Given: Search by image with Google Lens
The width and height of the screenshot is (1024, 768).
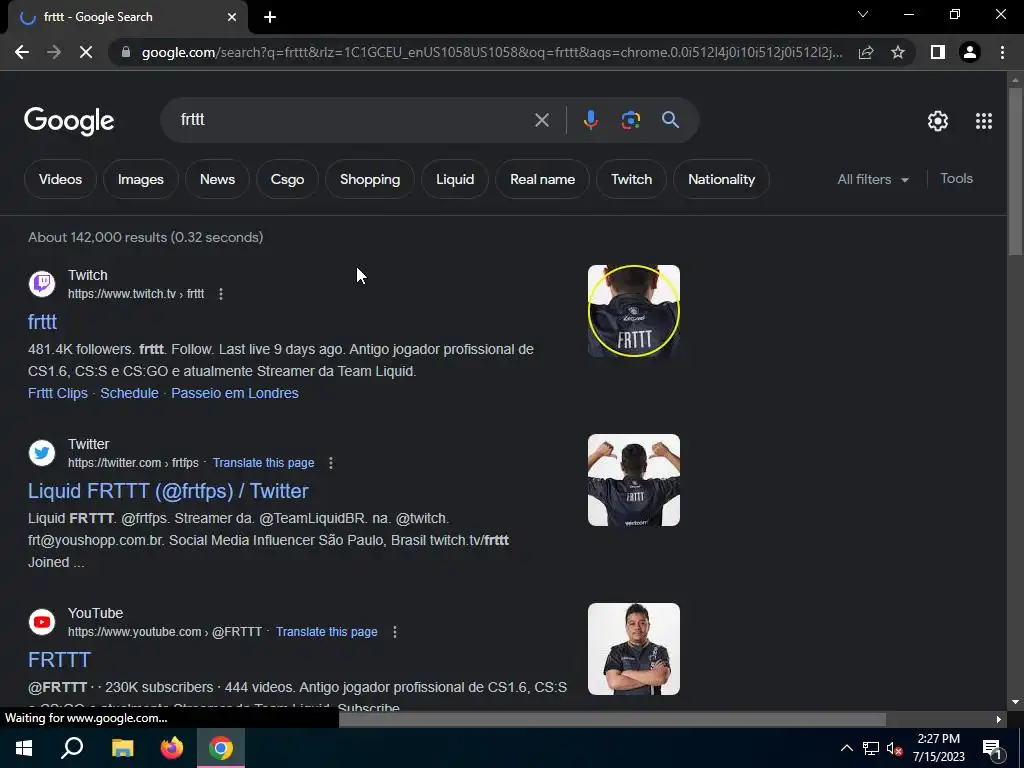Looking at the screenshot, I should pyautogui.click(x=630, y=120).
